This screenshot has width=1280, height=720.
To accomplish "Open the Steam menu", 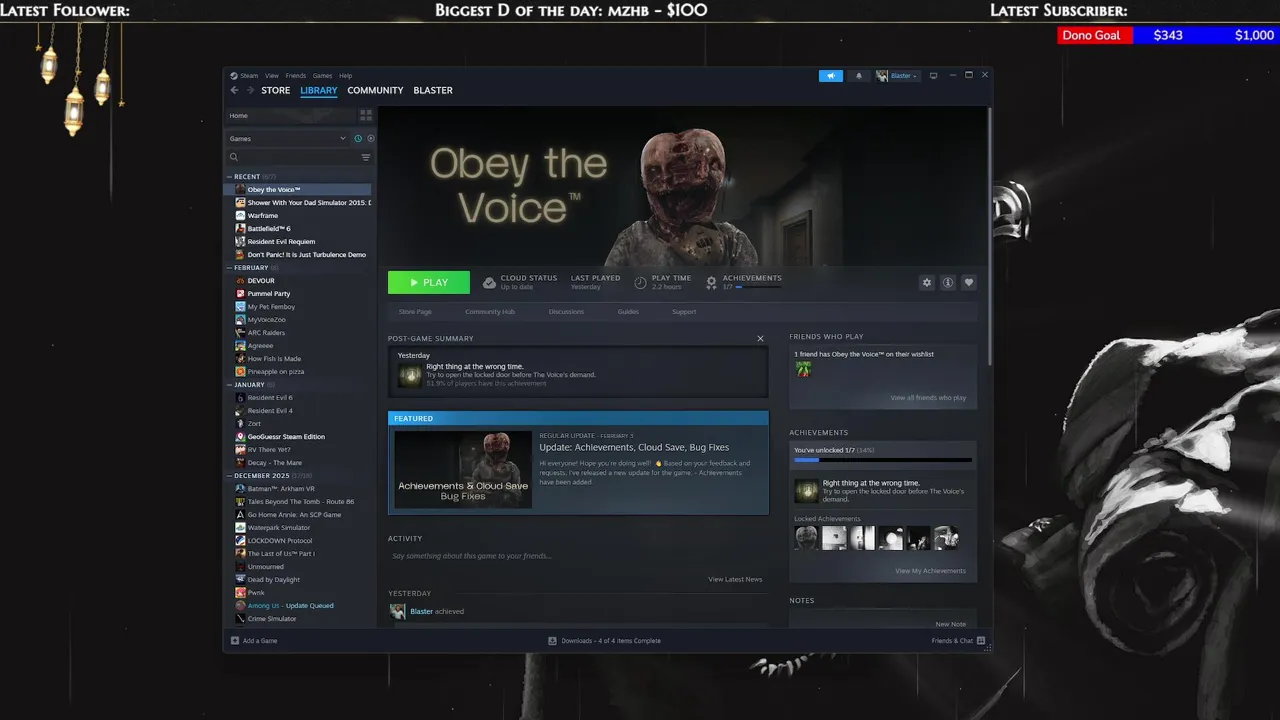I will pos(249,76).
